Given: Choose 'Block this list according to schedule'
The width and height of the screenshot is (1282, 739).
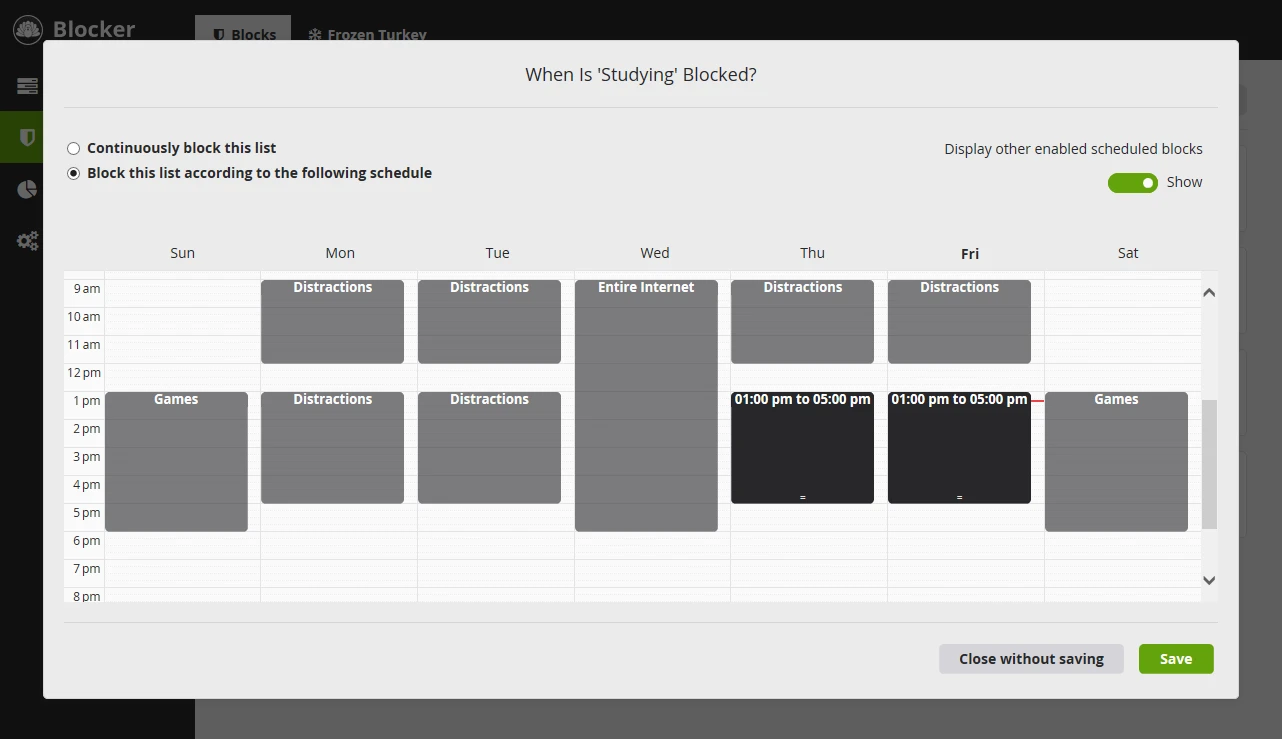Looking at the screenshot, I should pos(74,173).
